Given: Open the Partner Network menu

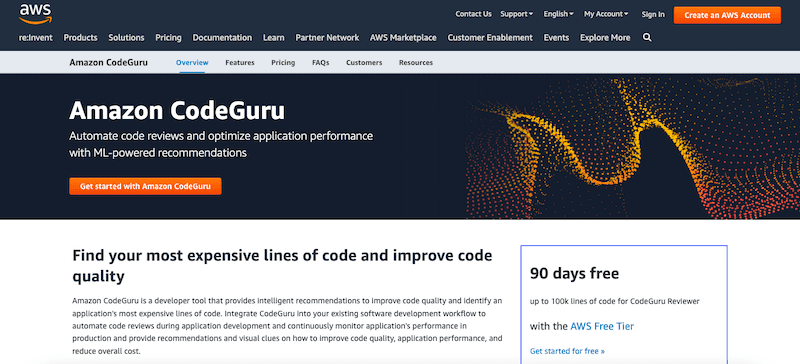Looking at the screenshot, I should (327, 37).
